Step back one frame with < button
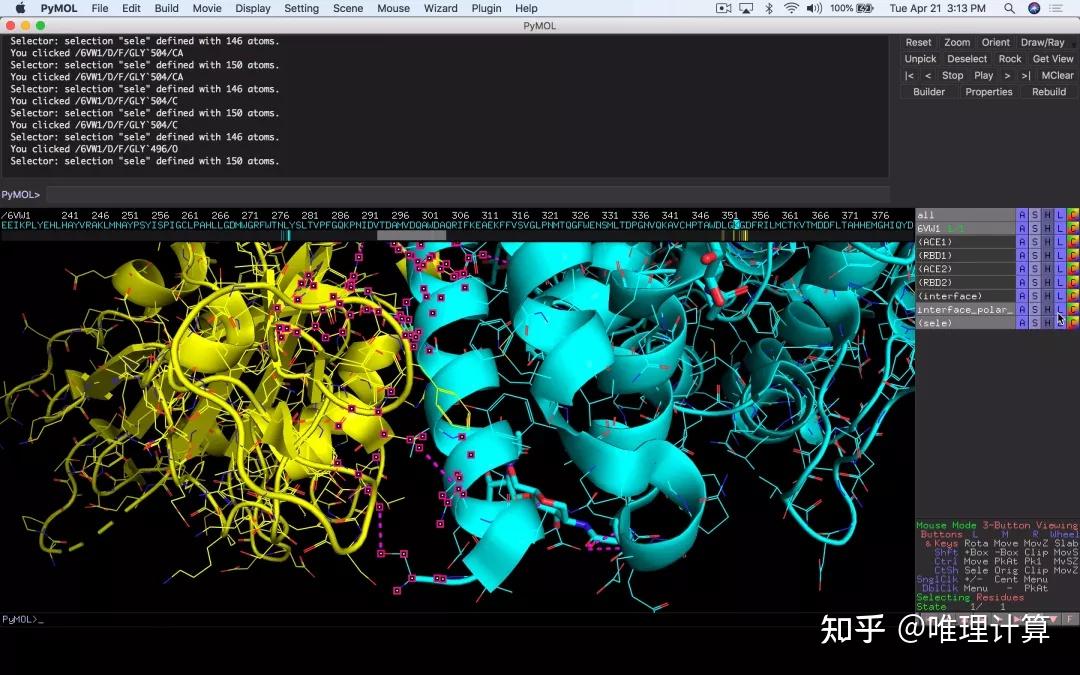The width and height of the screenshot is (1080, 675). tap(928, 76)
